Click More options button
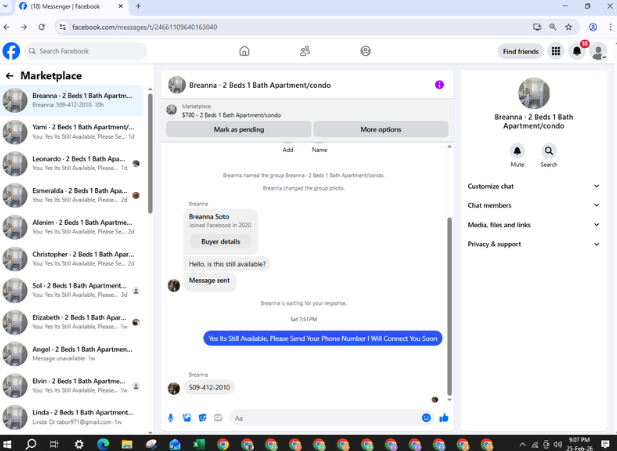This screenshot has height=451, width=617. tap(381, 129)
